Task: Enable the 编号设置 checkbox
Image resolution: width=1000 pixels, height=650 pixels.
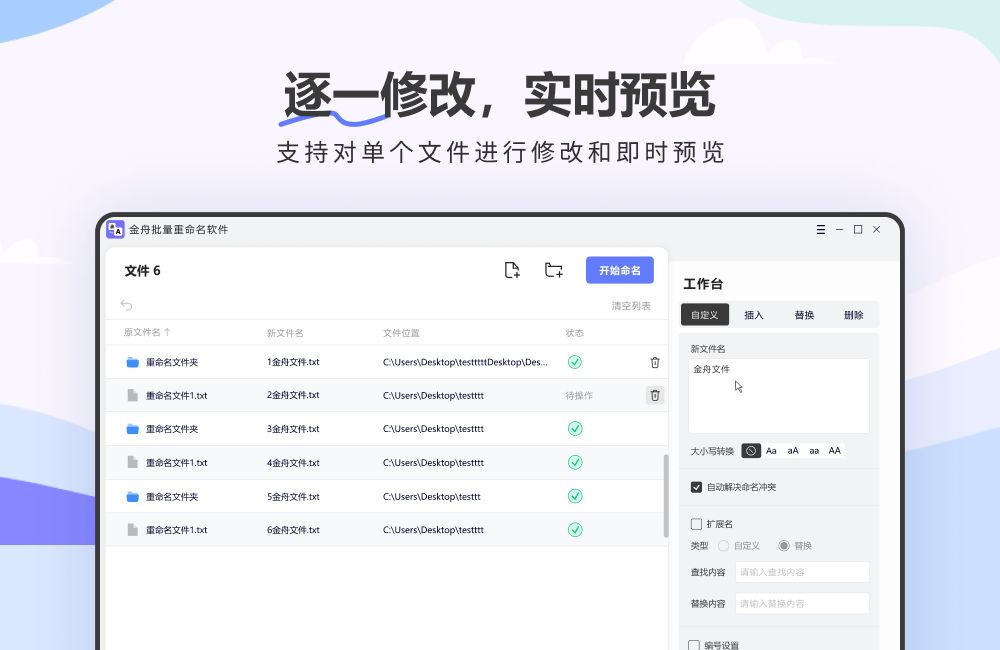Action: coord(692,645)
